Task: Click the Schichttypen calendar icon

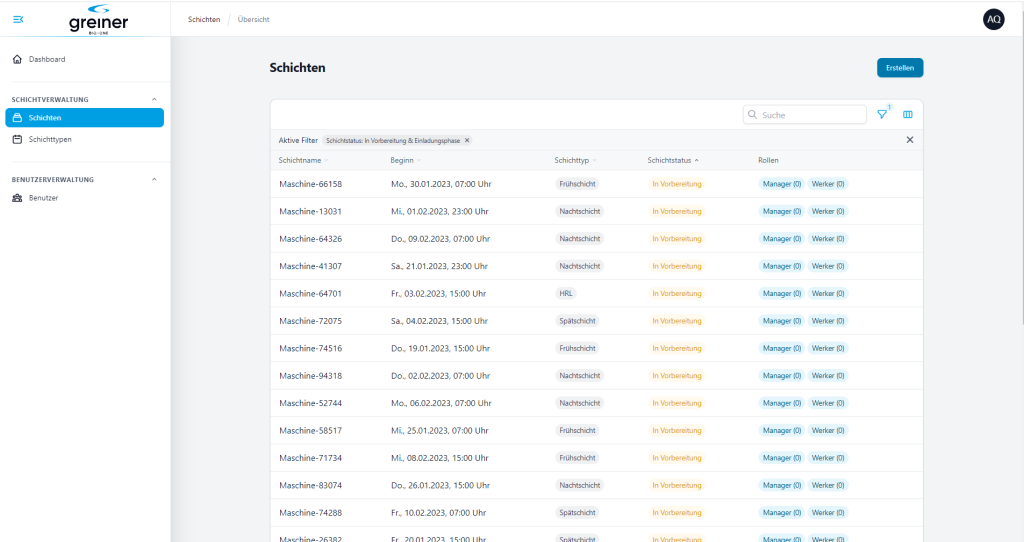Action: coord(17,140)
